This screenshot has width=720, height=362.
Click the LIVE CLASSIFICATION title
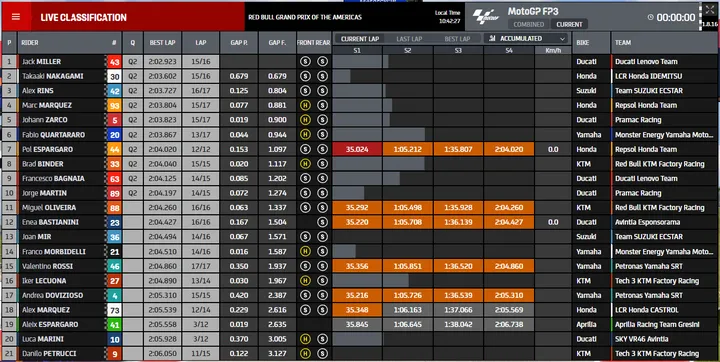(x=84, y=17)
